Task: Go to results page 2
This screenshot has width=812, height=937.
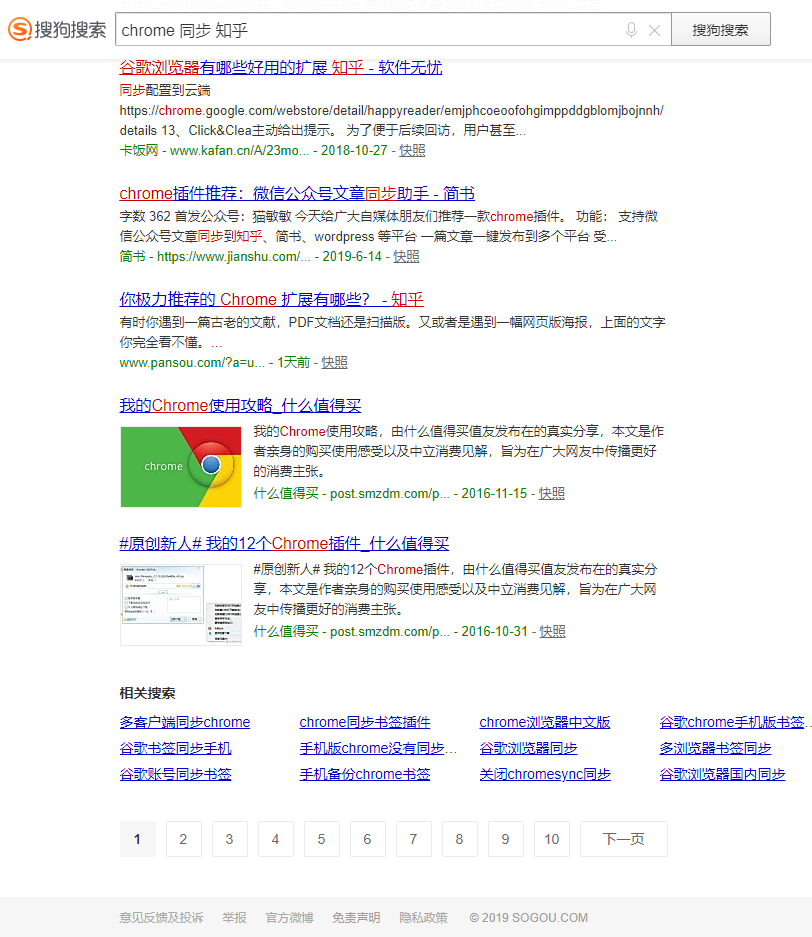Action: point(183,839)
